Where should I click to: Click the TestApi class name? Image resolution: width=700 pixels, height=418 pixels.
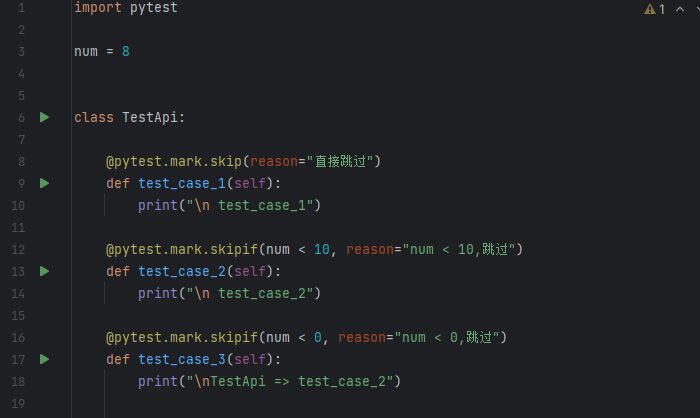(x=150, y=117)
